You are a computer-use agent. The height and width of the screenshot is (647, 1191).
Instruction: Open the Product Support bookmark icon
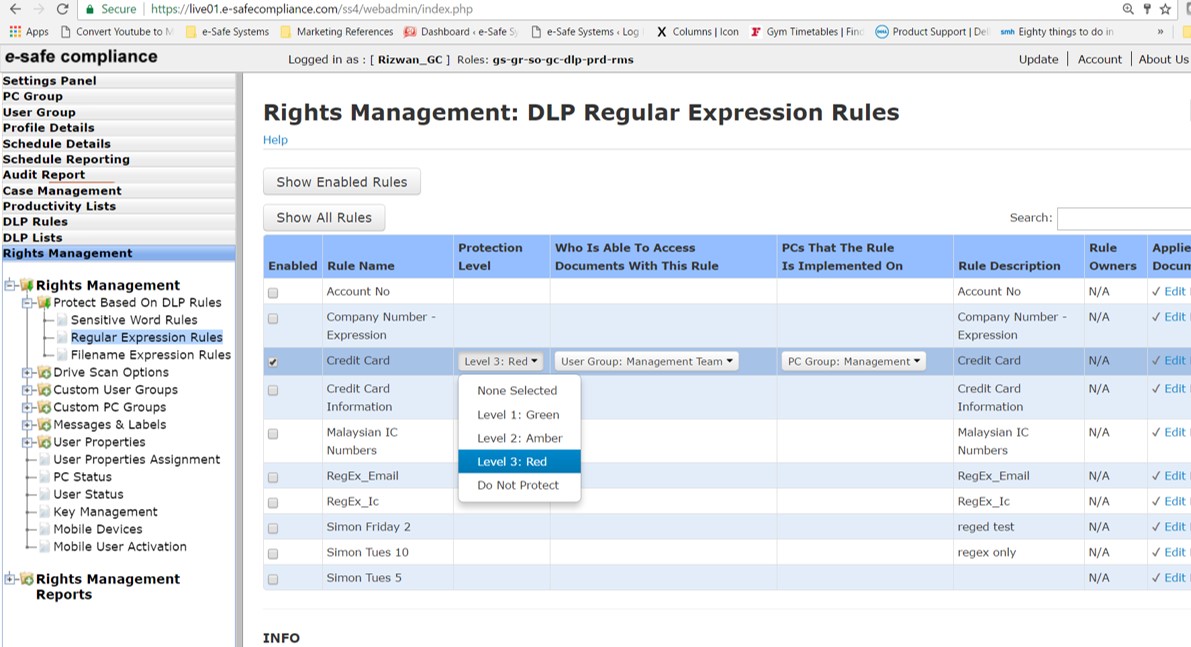pos(882,32)
